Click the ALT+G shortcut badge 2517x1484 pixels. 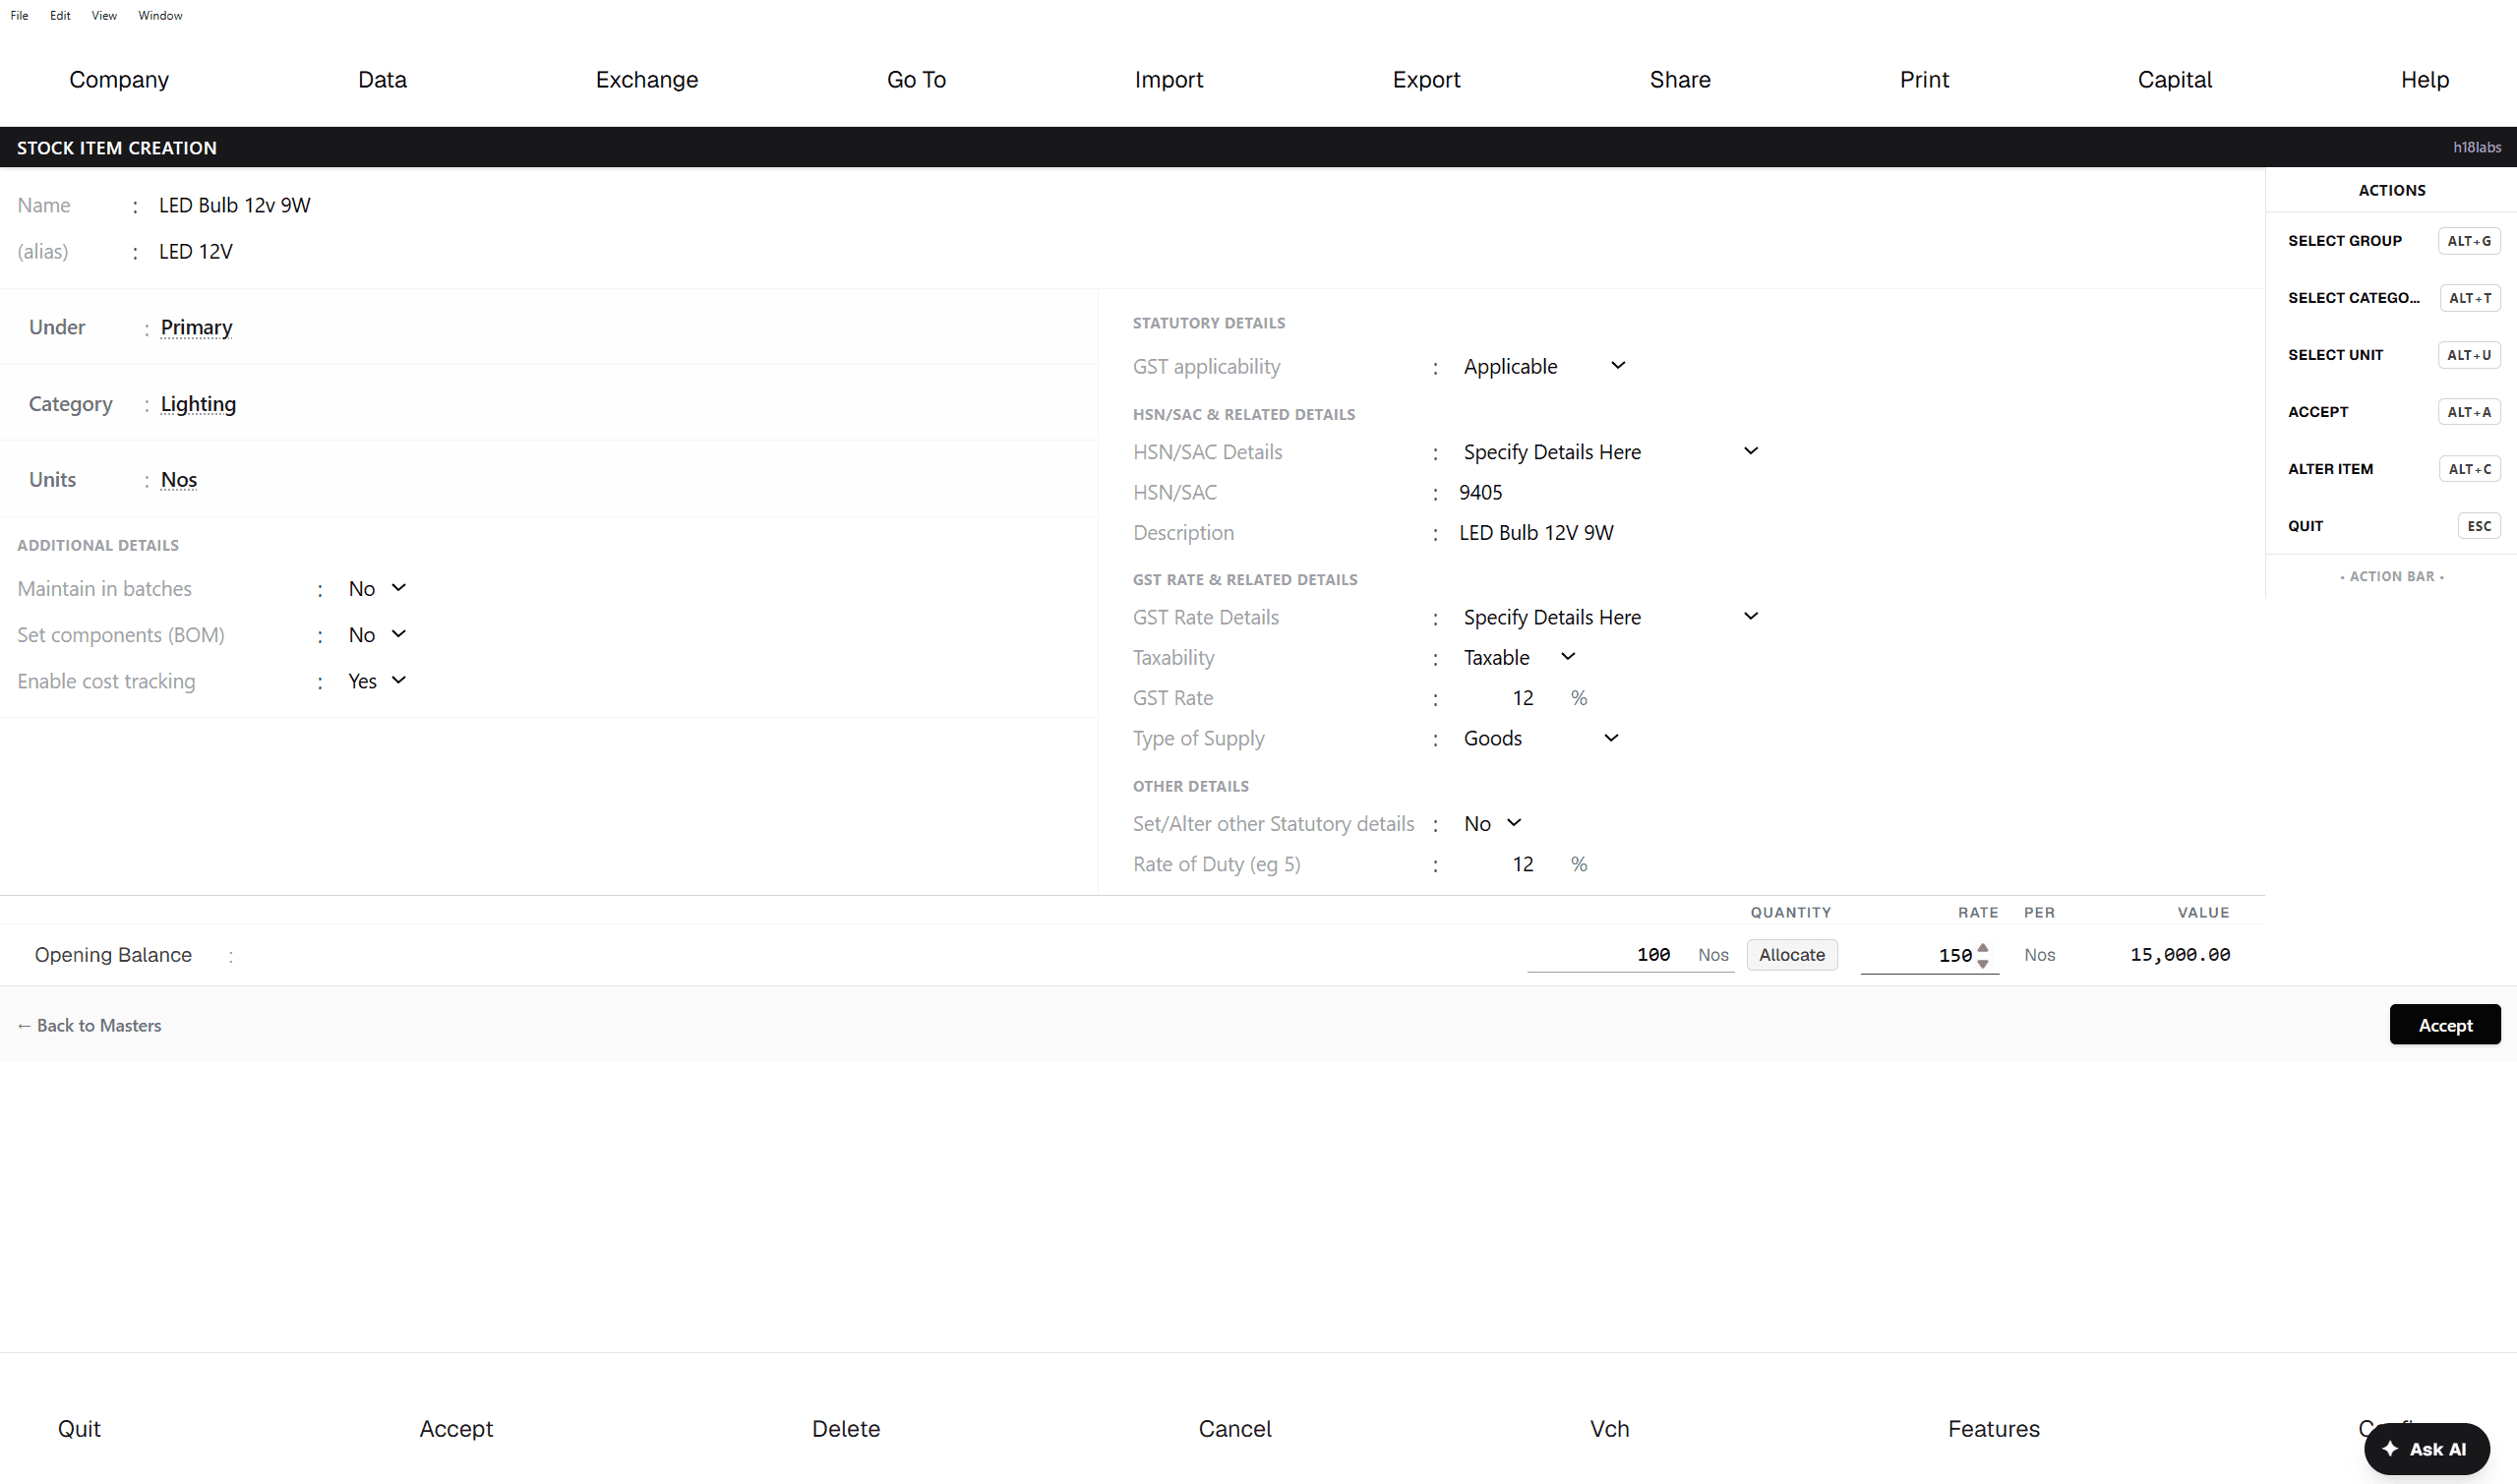[2469, 241]
